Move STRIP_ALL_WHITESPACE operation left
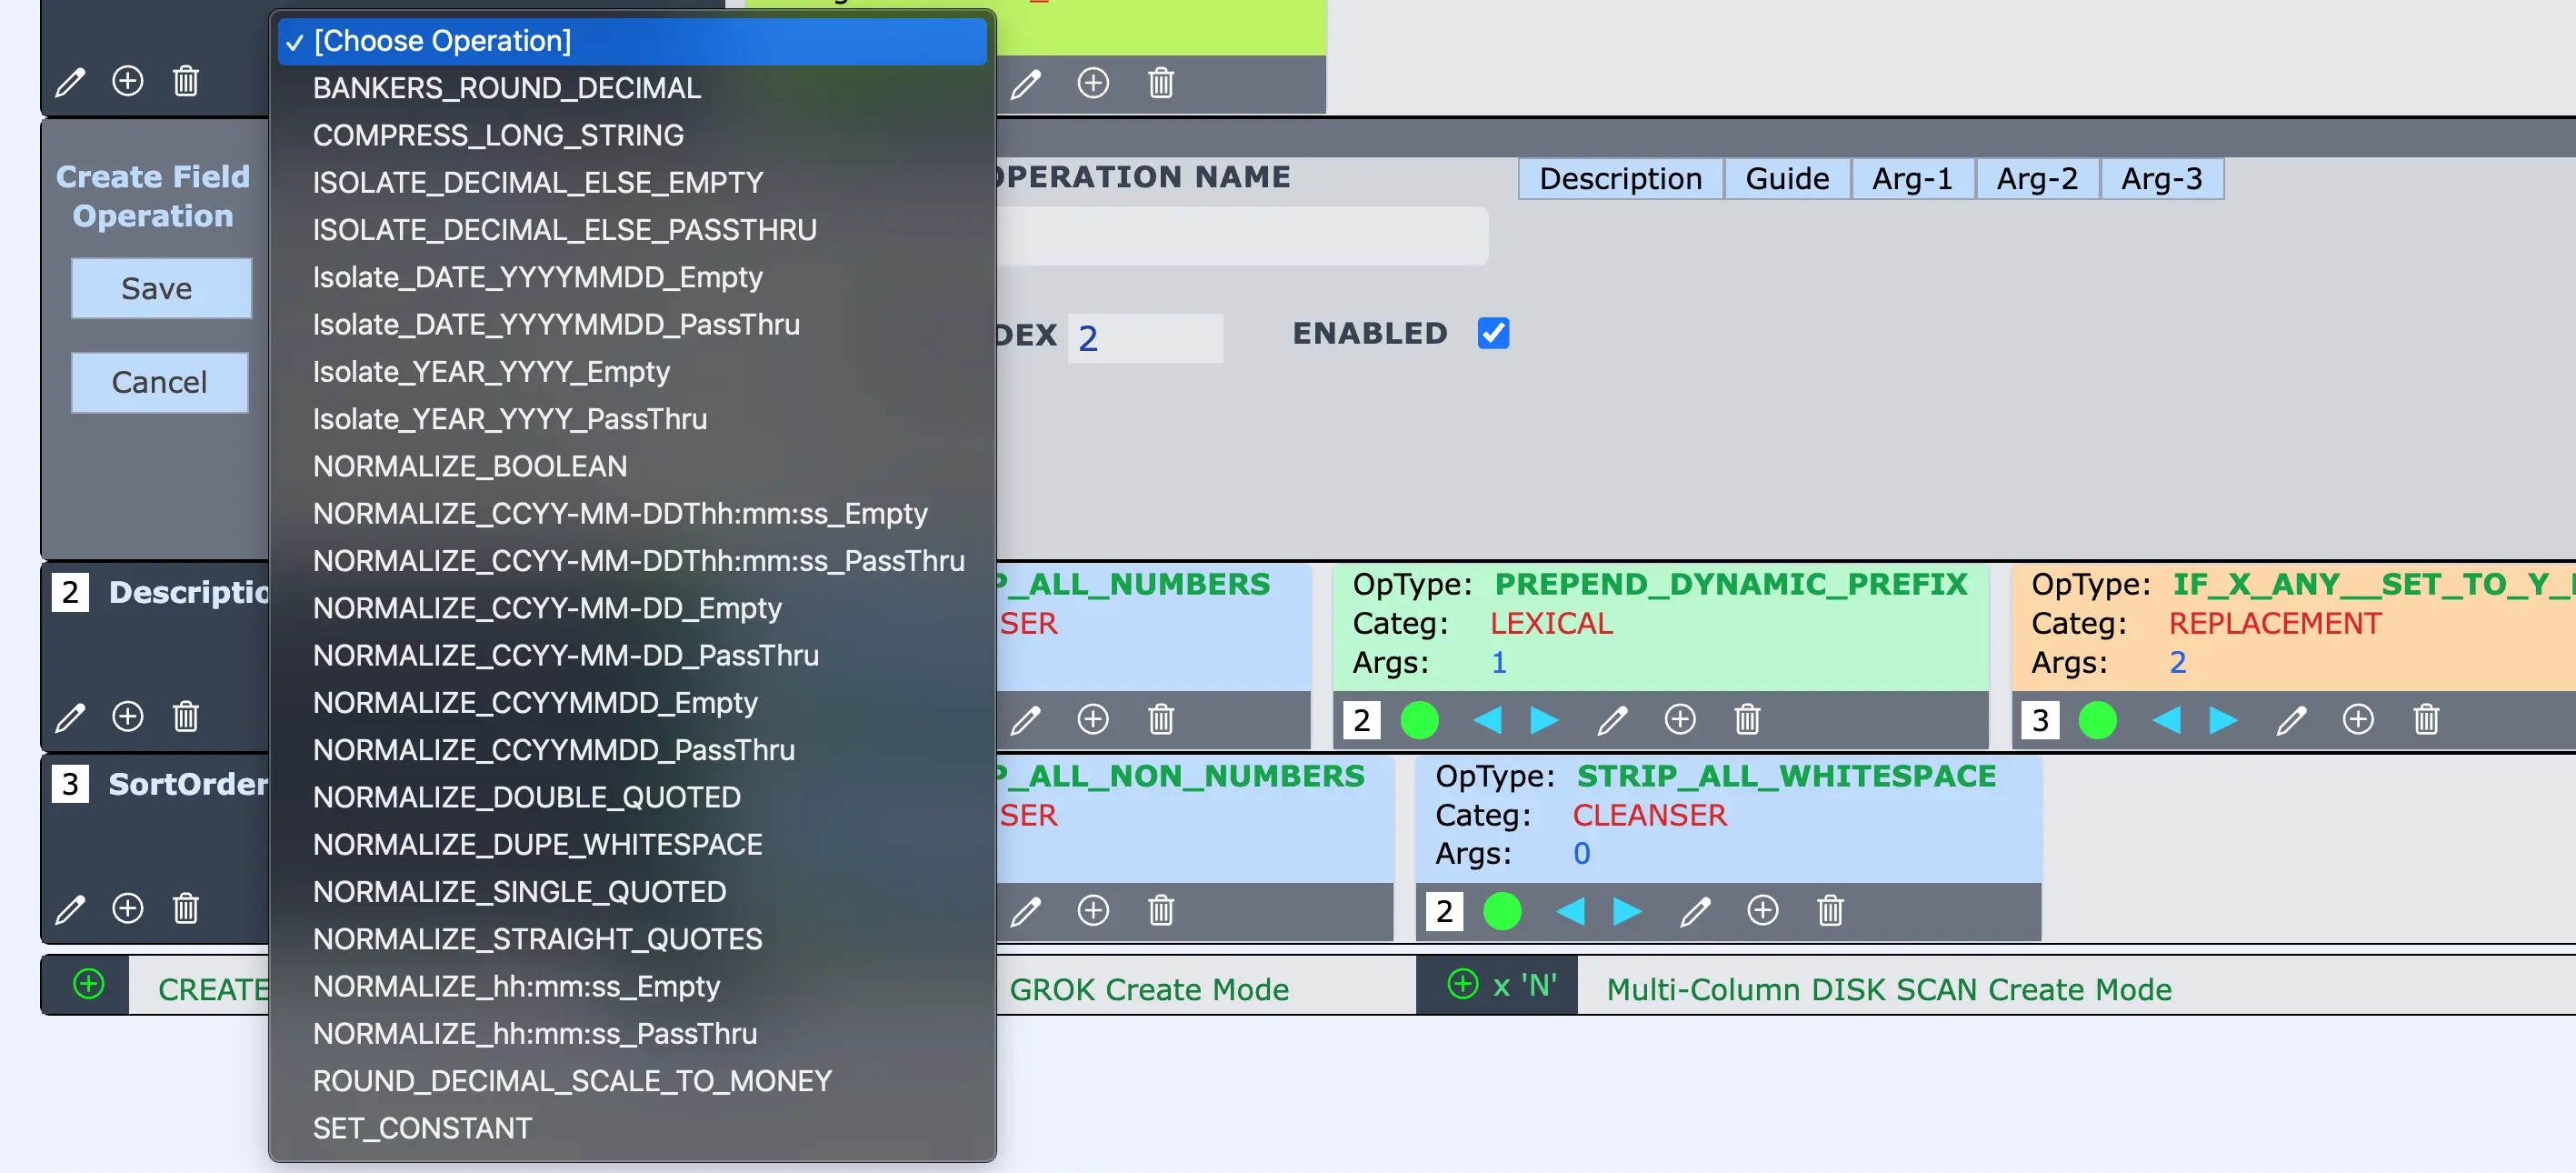This screenshot has height=1173, width=2576. pyautogui.click(x=1570, y=911)
